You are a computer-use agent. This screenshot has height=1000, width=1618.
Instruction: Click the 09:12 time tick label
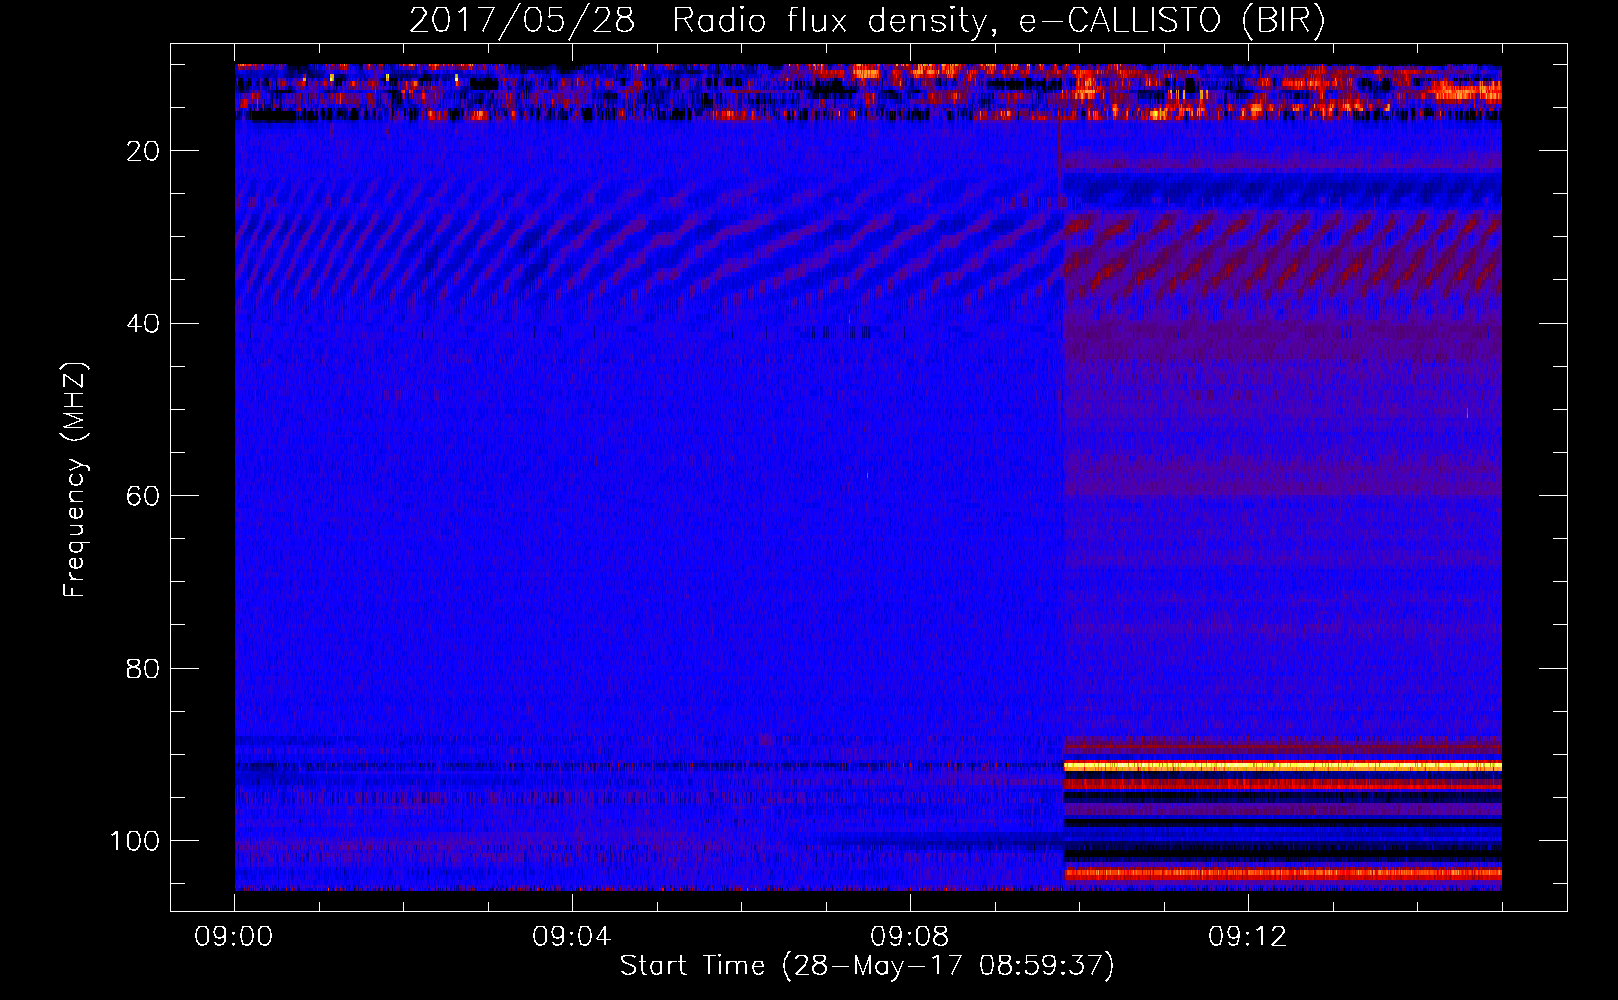1248,937
